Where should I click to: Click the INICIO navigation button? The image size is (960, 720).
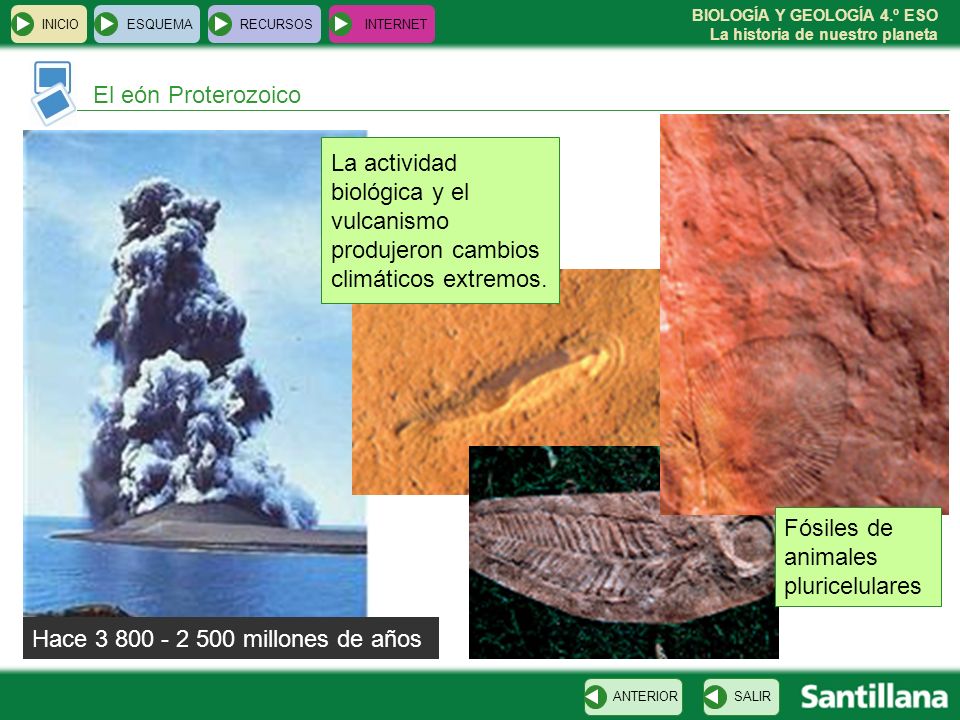[48, 24]
